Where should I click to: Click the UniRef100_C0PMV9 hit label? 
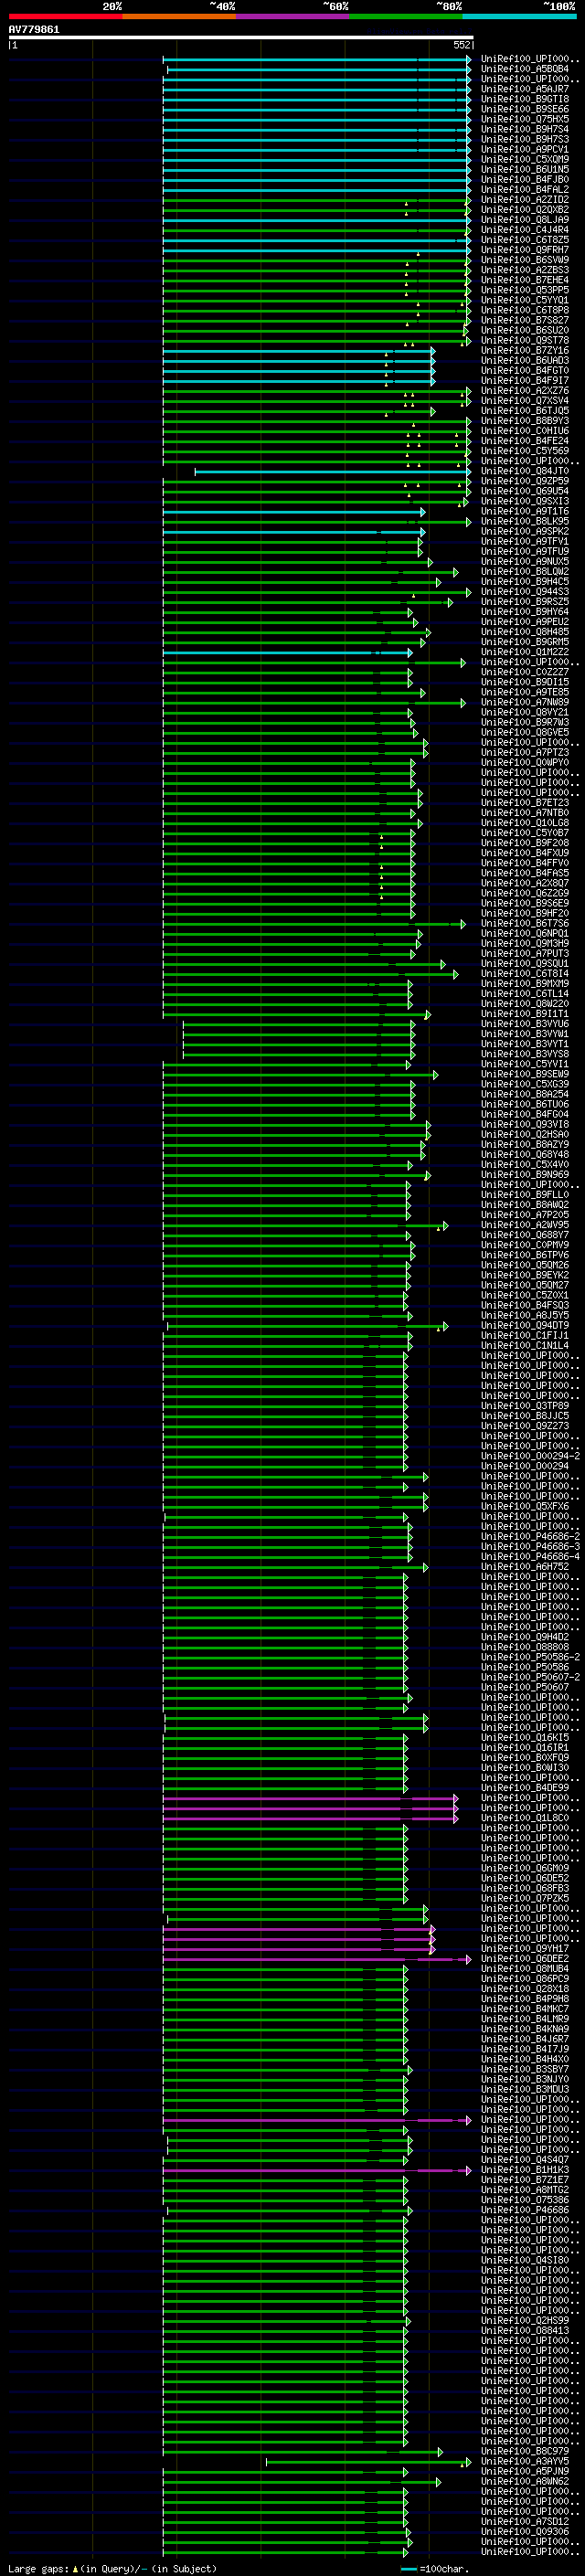(x=525, y=1245)
